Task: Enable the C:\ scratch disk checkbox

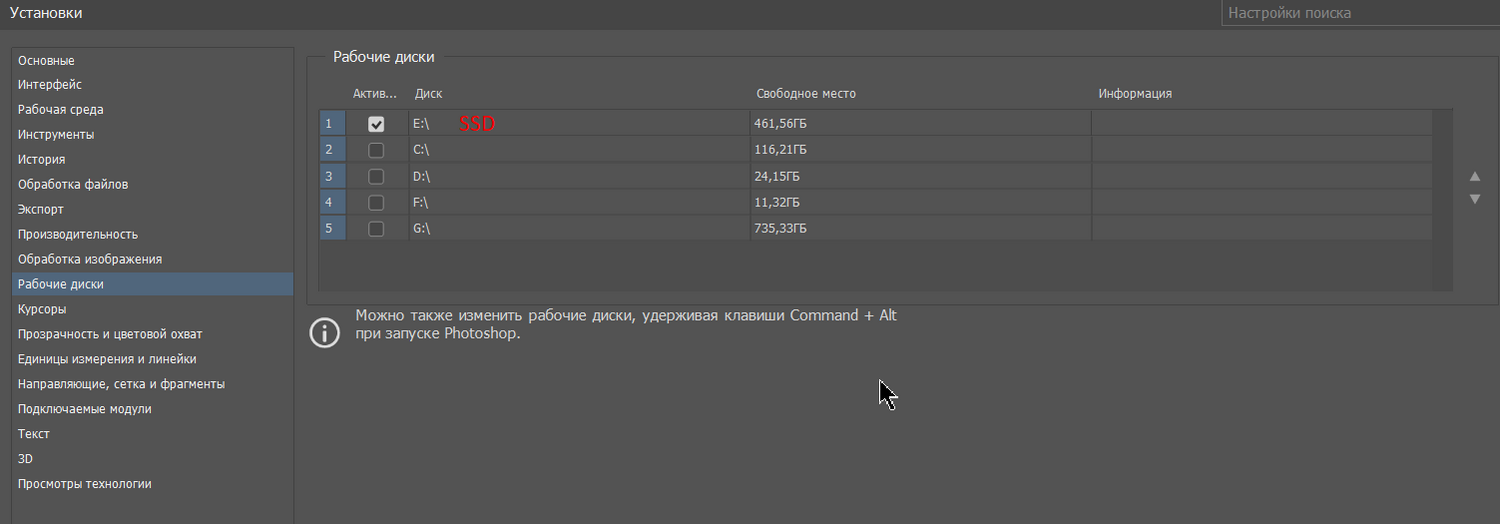Action: (x=376, y=150)
